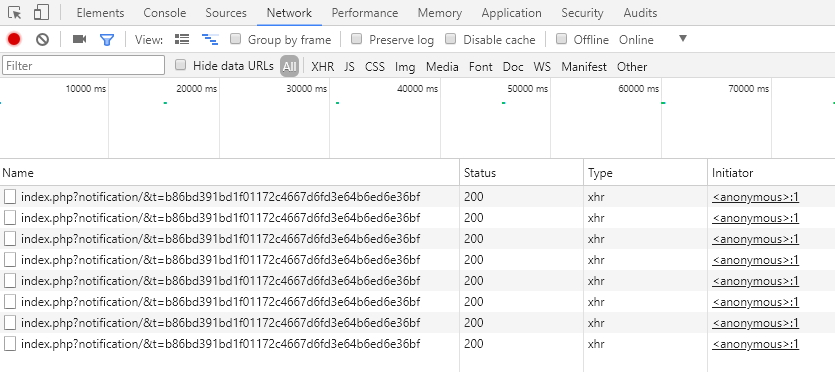The height and width of the screenshot is (372, 835).
Task: Click the capture screenshots camera icon
Action: point(79,39)
